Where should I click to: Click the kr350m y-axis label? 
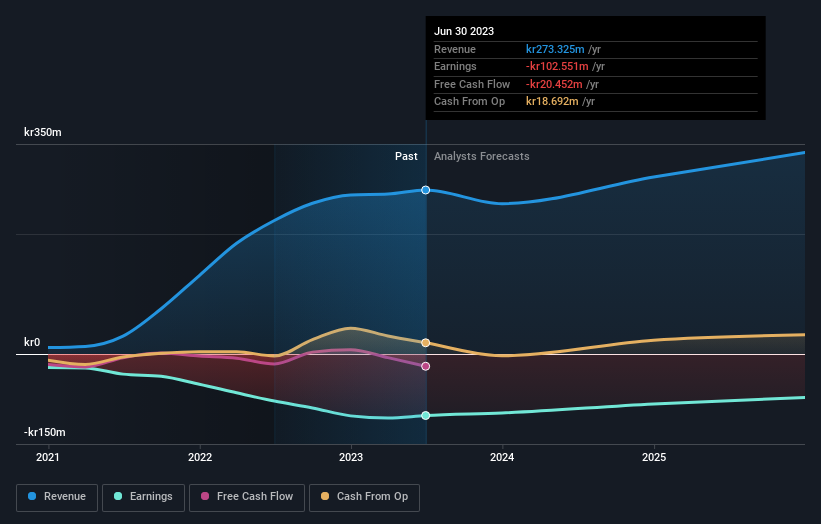point(42,132)
